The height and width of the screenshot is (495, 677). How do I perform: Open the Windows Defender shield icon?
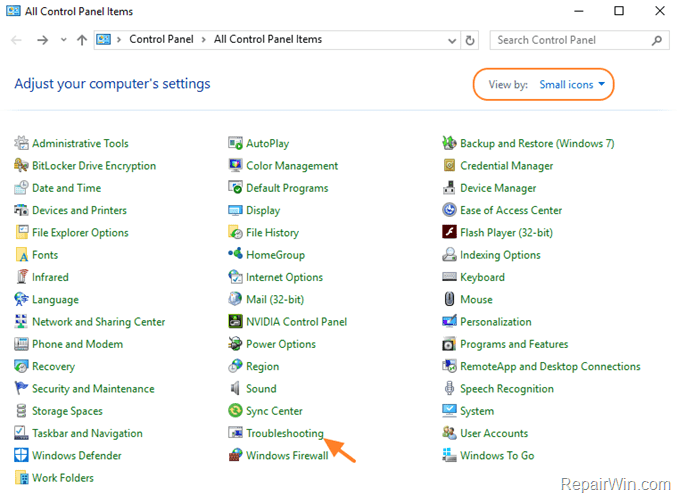coord(21,455)
